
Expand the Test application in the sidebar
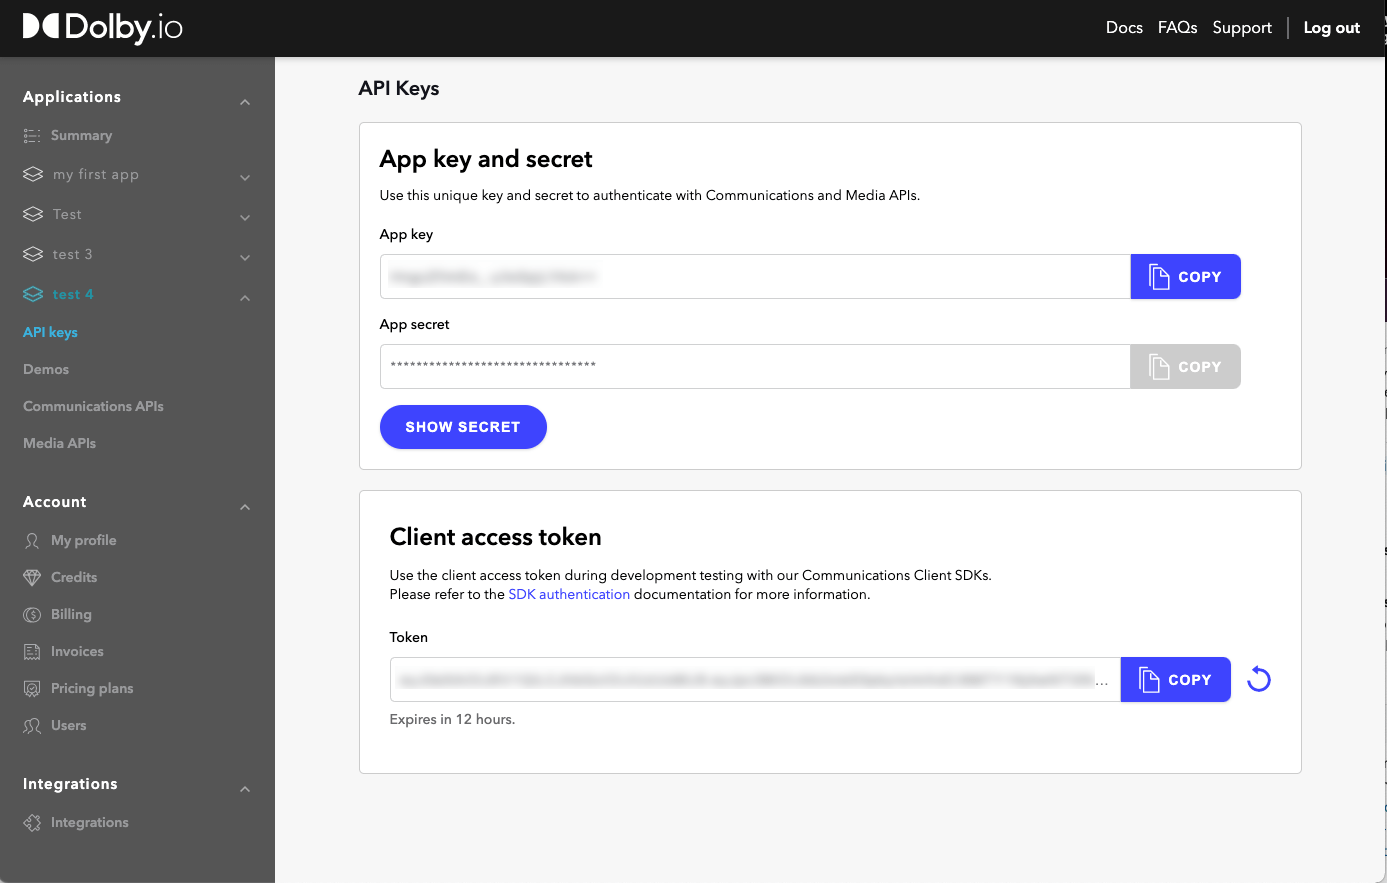[x=245, y=216]
